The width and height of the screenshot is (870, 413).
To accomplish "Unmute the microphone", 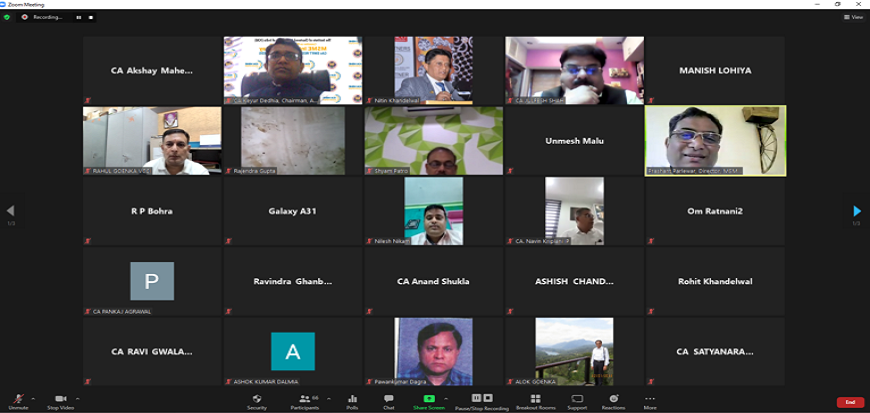I will click(18, 400).
